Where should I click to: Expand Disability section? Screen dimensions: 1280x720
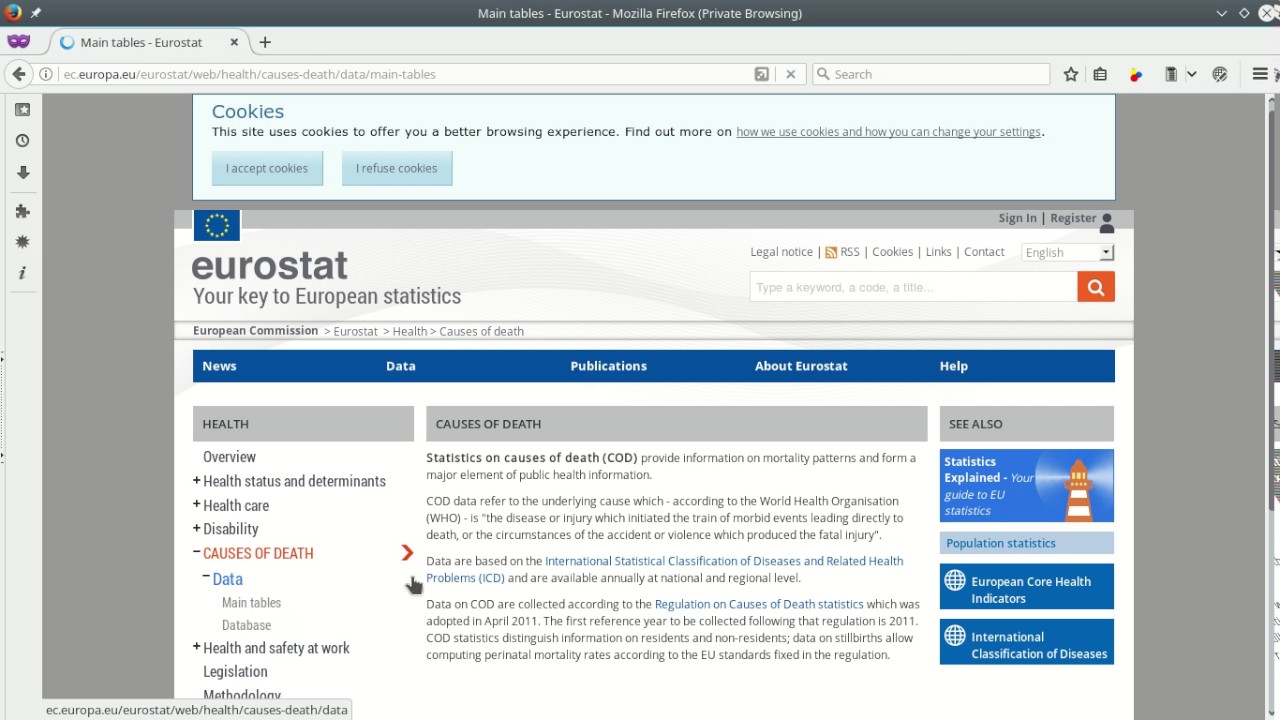[197, 529]
